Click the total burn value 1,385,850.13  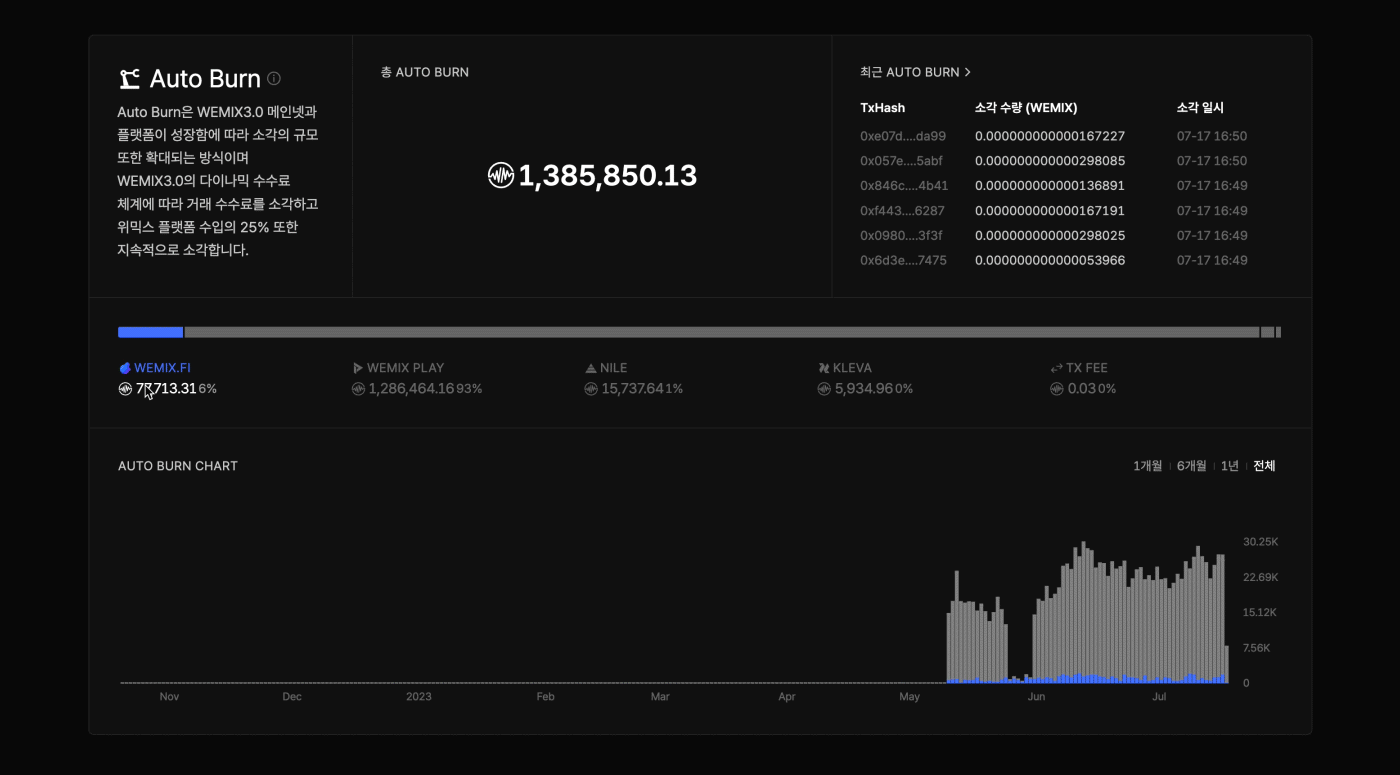(x=607, y=176)
